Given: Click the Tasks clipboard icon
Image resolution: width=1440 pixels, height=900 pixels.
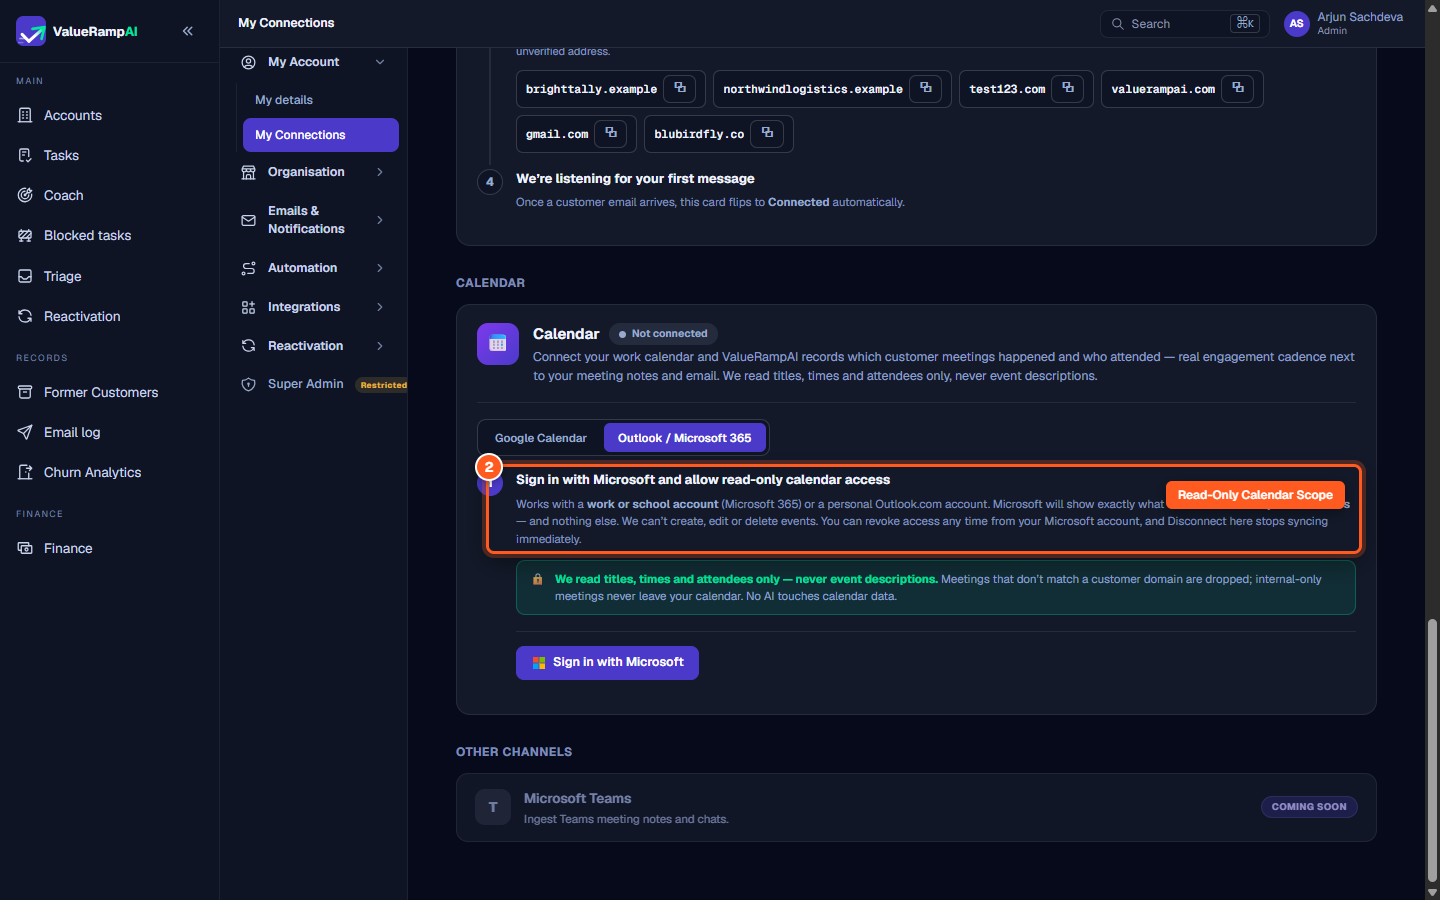Looking at the screenshot, I should pos(25,155).
